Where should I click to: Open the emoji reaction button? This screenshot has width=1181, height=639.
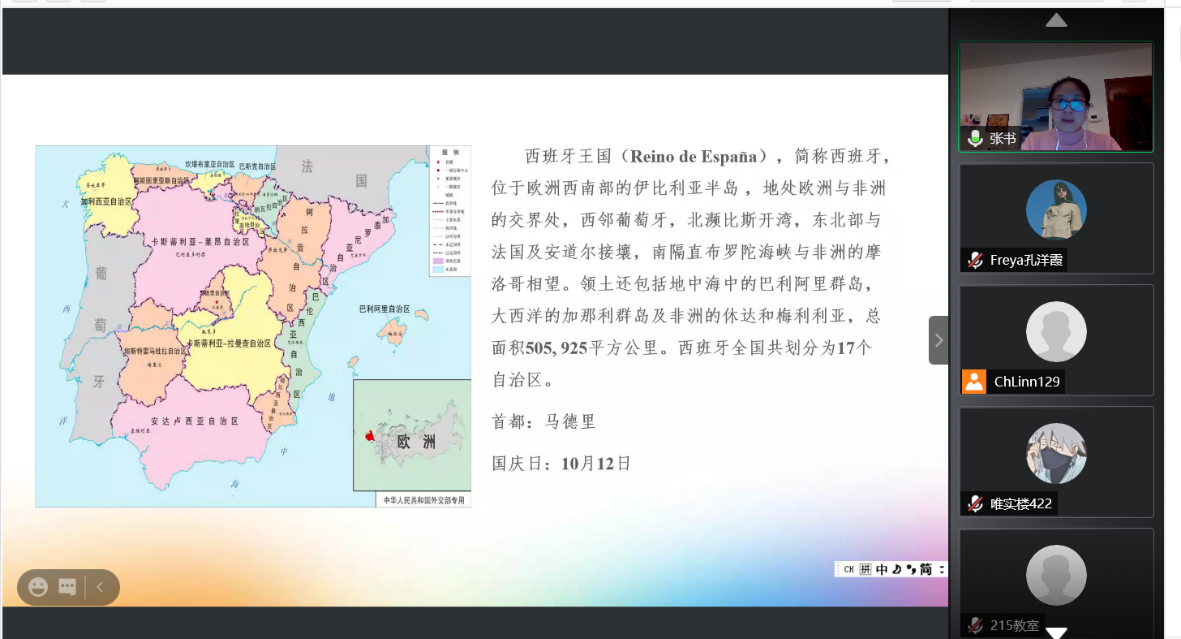(x=38, y=587)
